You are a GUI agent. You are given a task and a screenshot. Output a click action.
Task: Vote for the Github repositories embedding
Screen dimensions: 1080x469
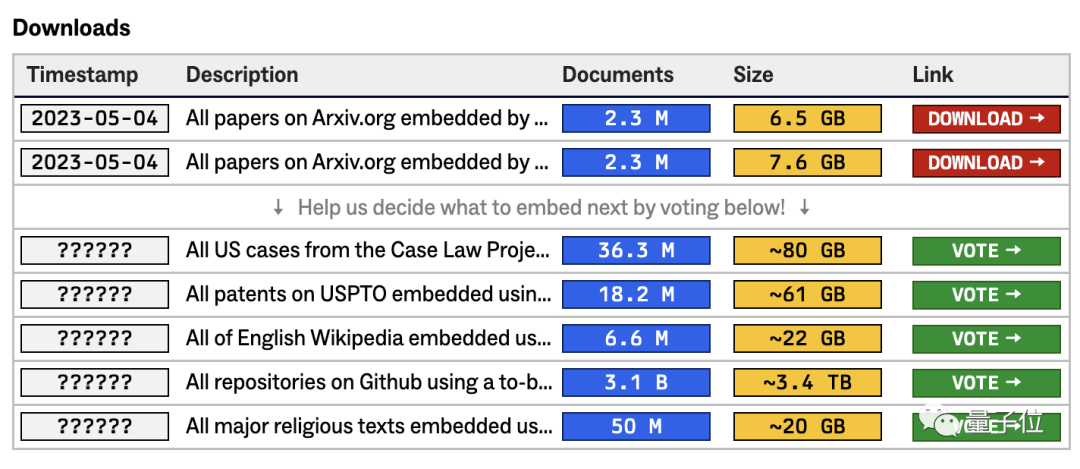click(x=986, y=383)
